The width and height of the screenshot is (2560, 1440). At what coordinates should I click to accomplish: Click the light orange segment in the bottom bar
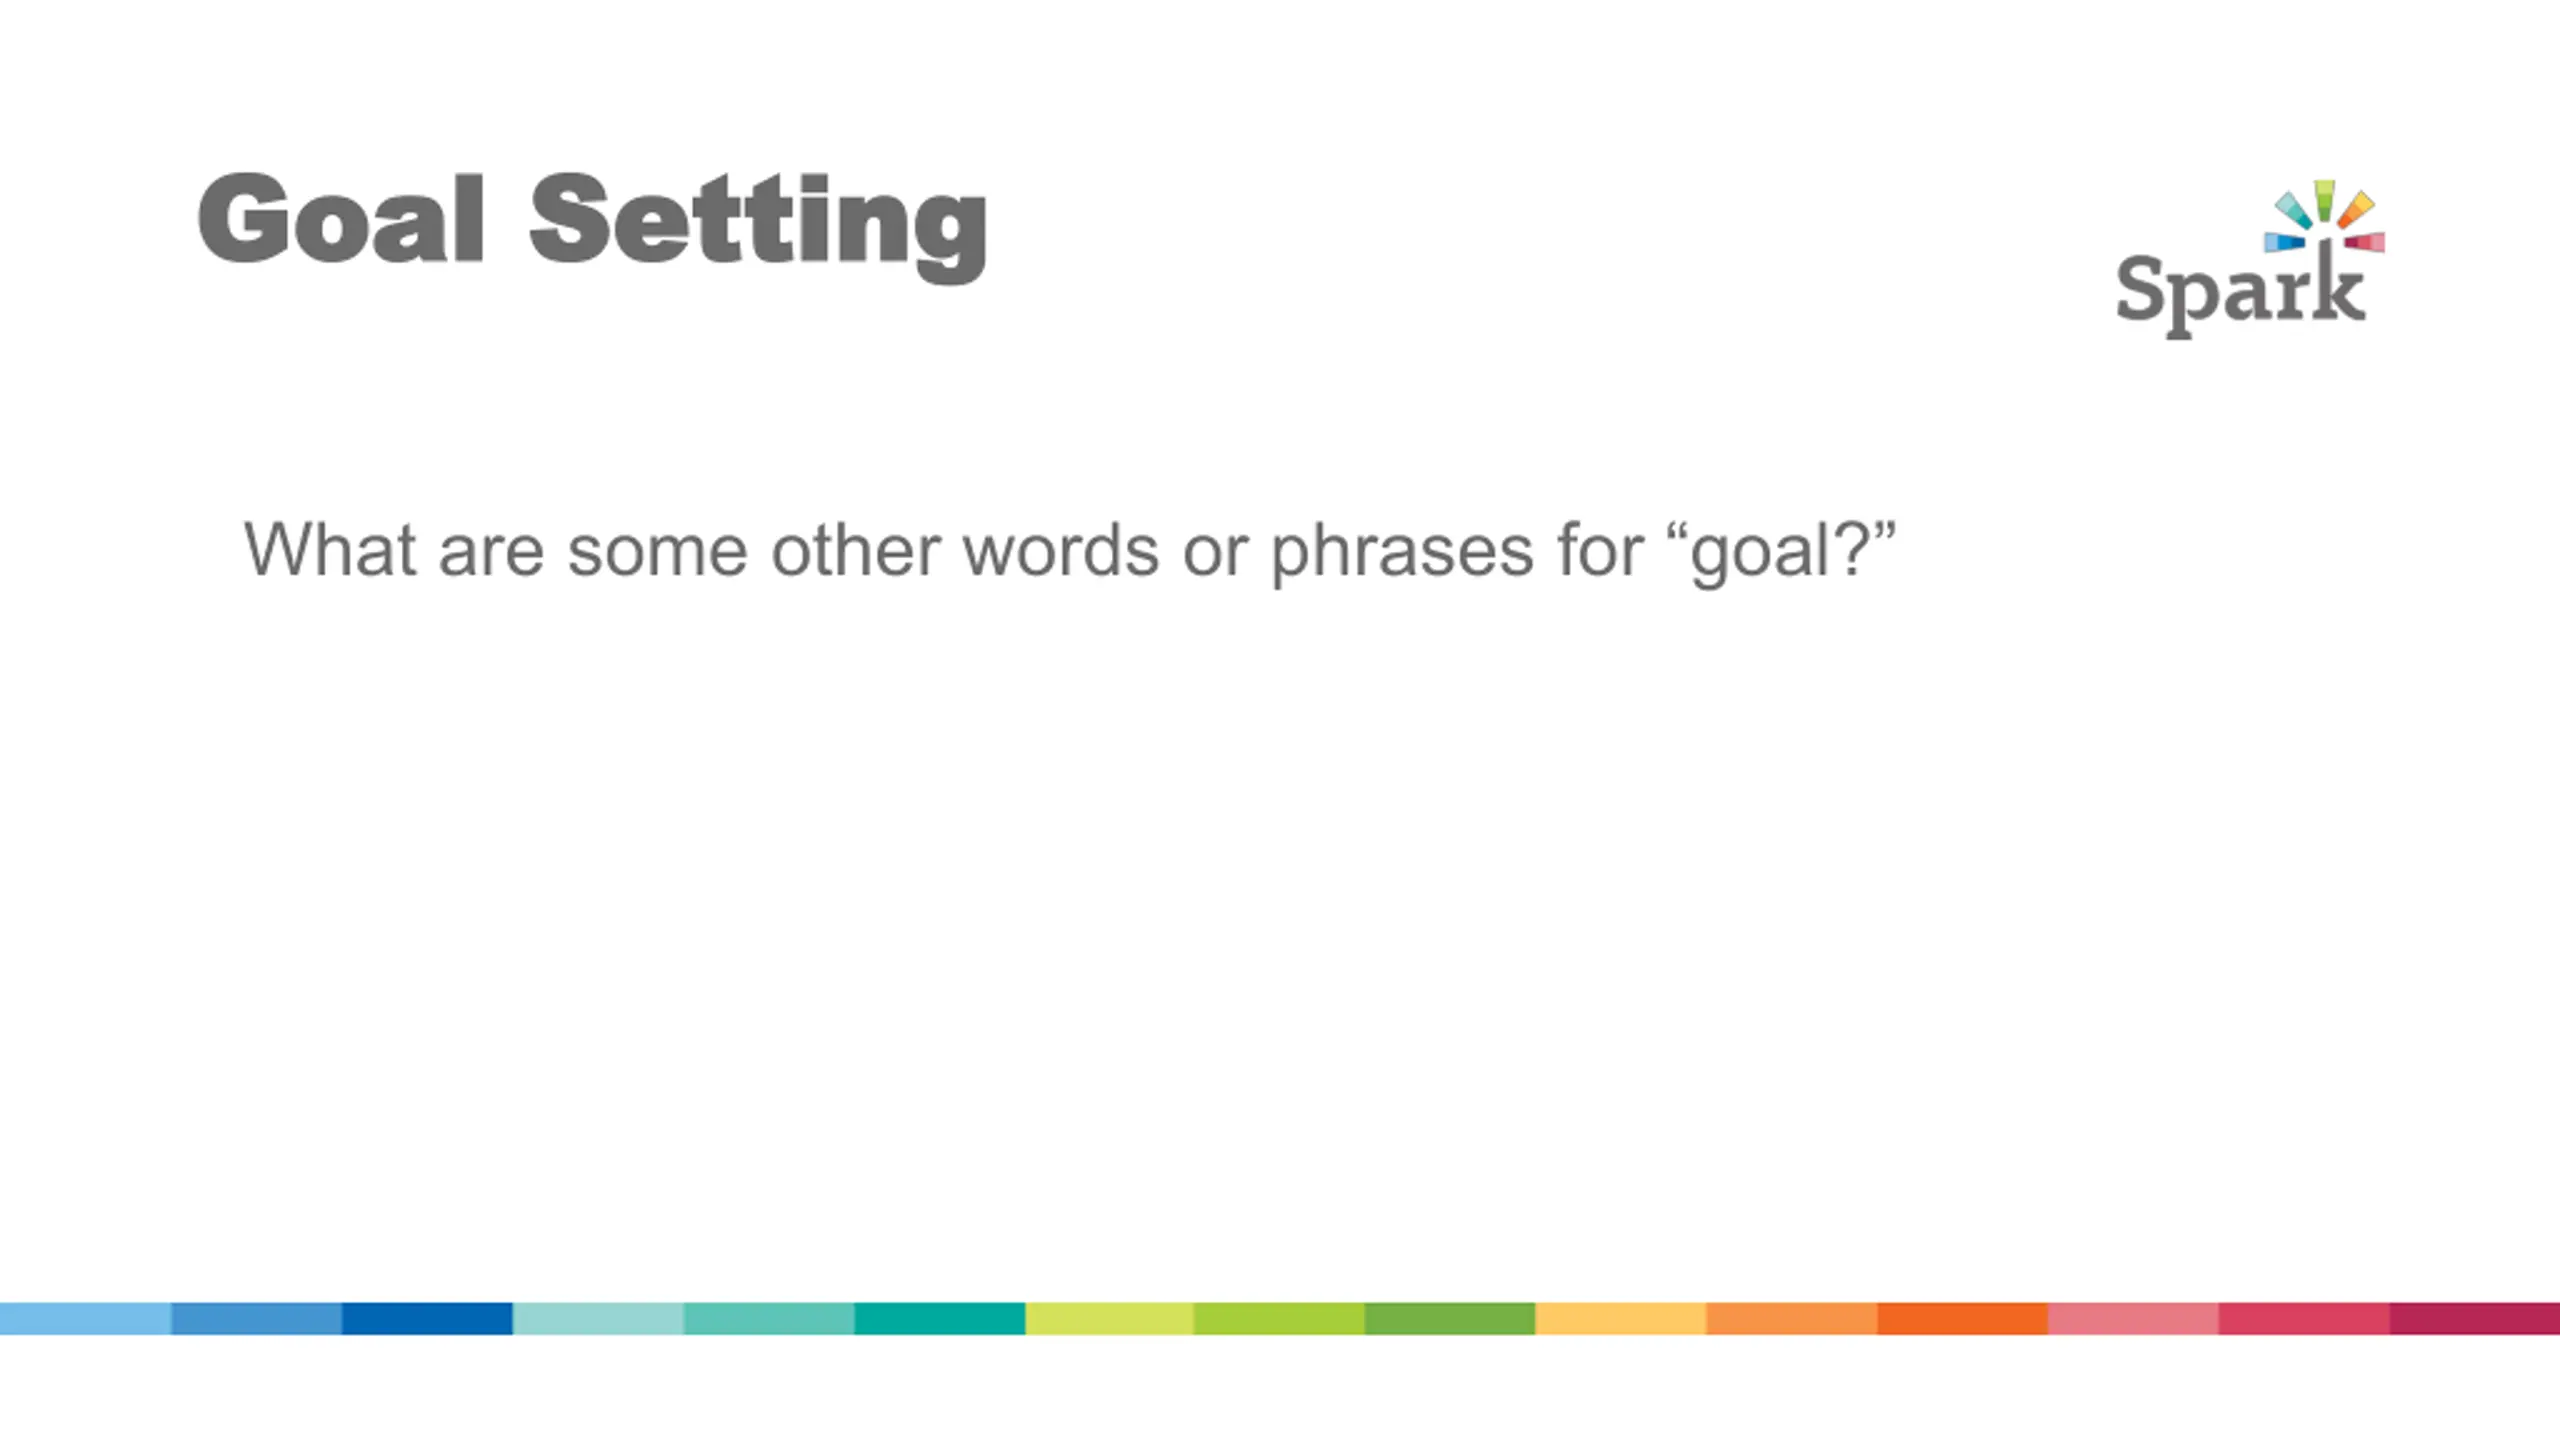click(x=1791, y=1318)
